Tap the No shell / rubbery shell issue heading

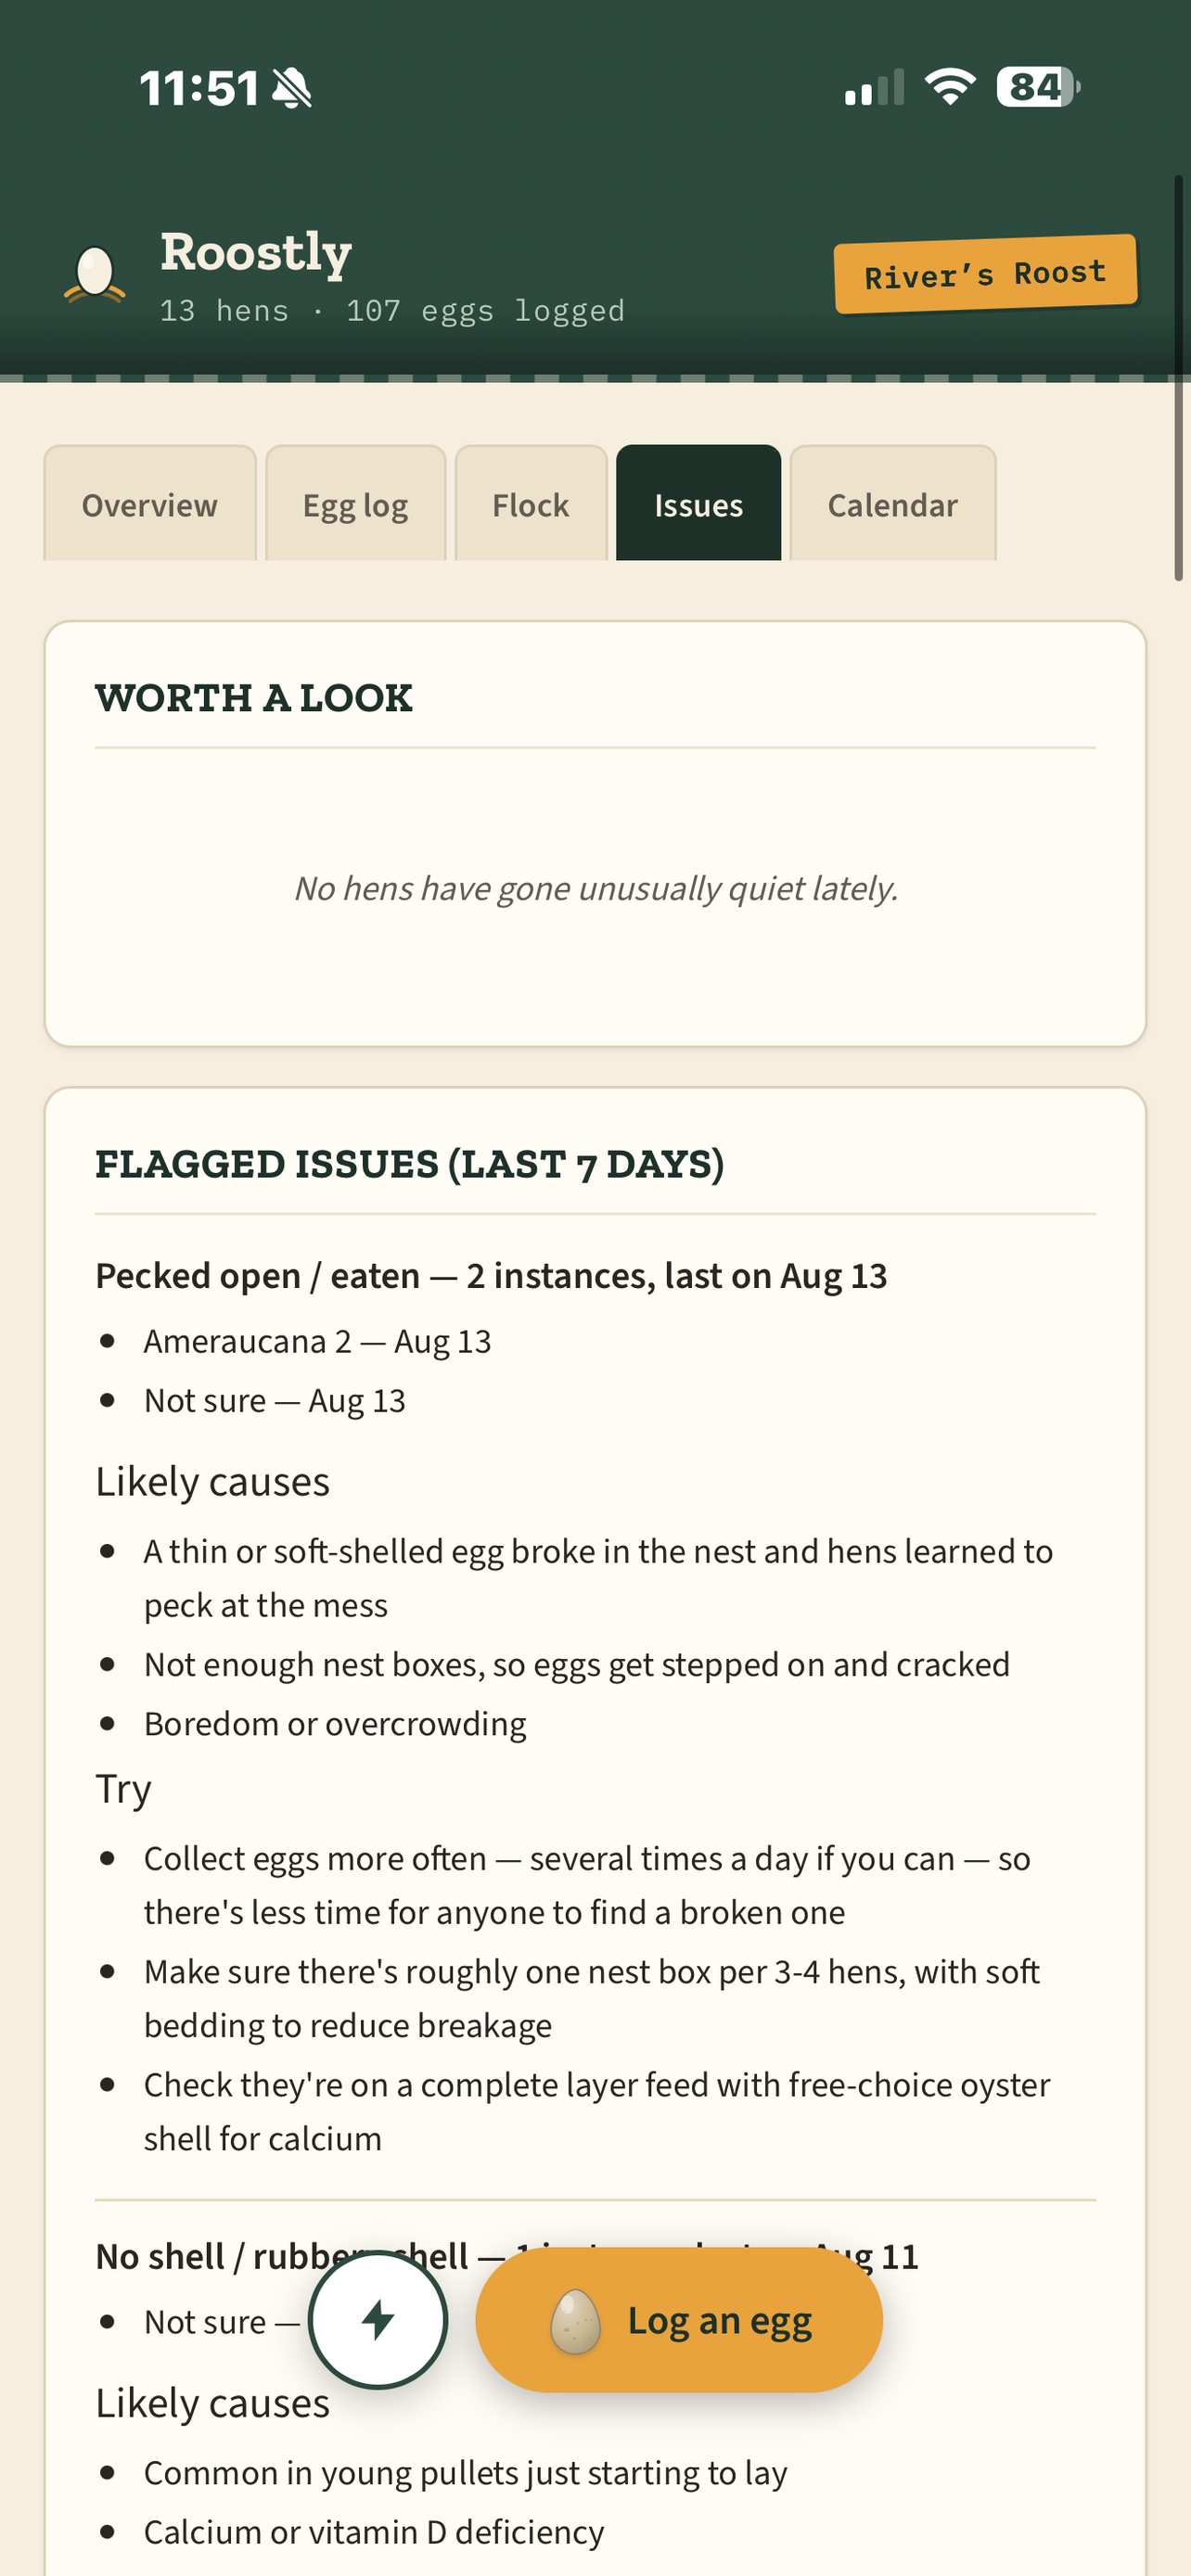pyautogui.click(x=506, y=2256)
